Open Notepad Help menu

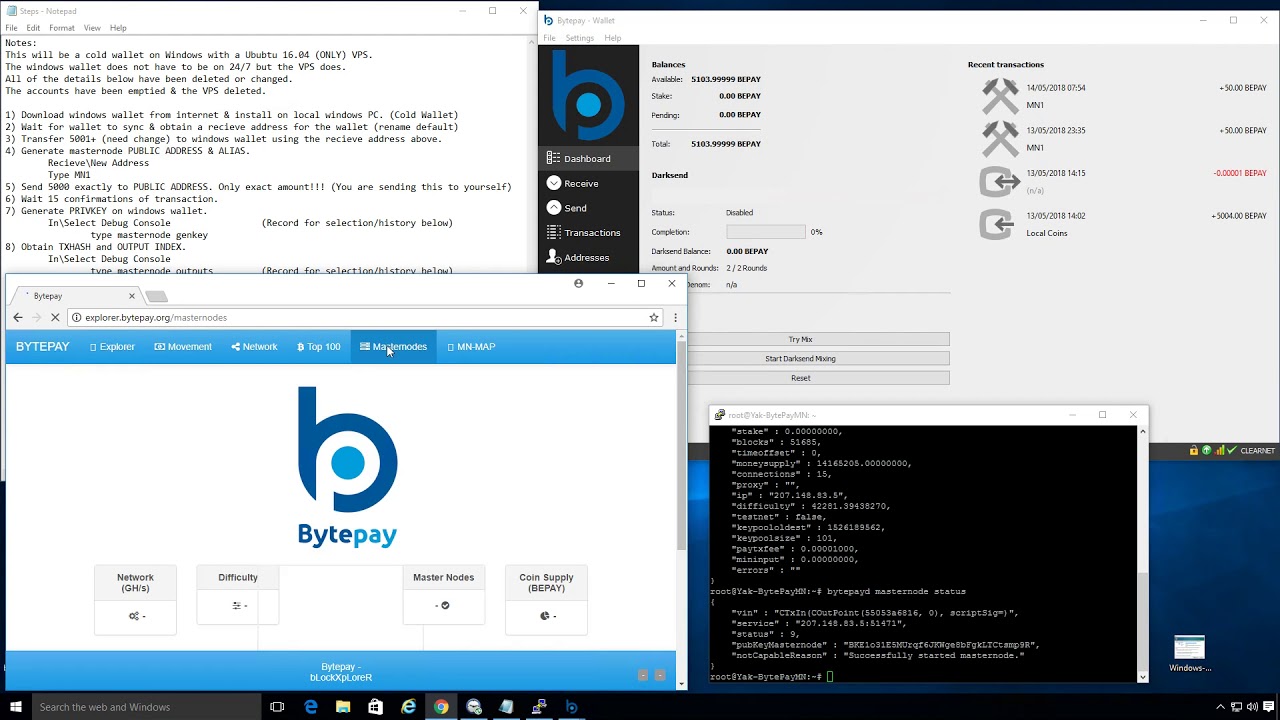tap(118, 28)
